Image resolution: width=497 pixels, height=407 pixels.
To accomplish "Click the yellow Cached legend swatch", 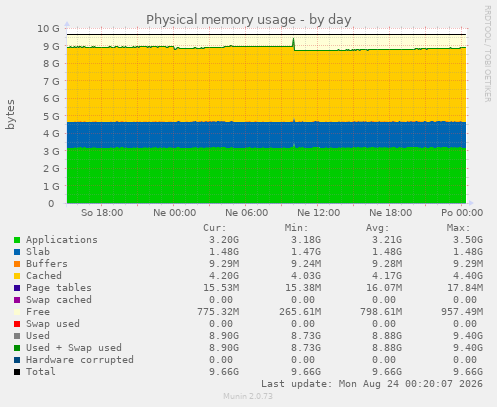I will (17, 276).
